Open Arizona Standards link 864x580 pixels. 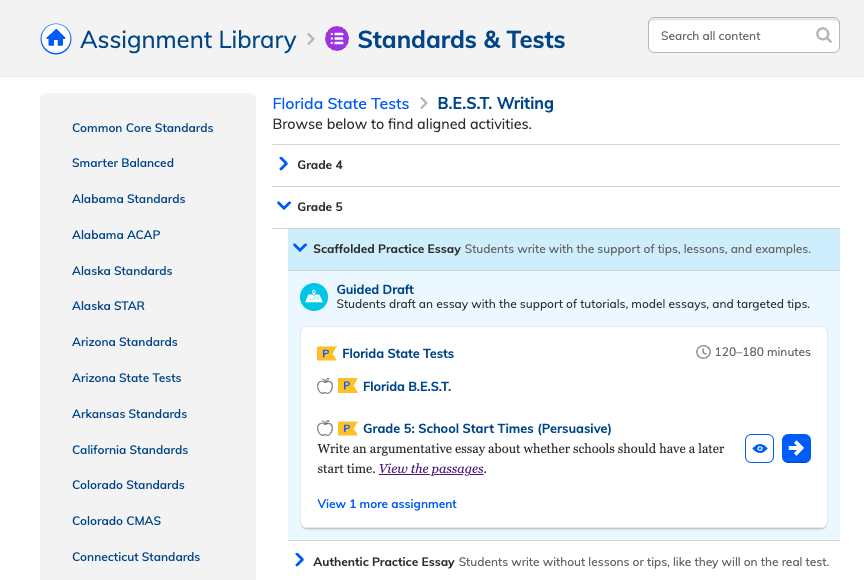pyautogui.click(x=125, y=342)
